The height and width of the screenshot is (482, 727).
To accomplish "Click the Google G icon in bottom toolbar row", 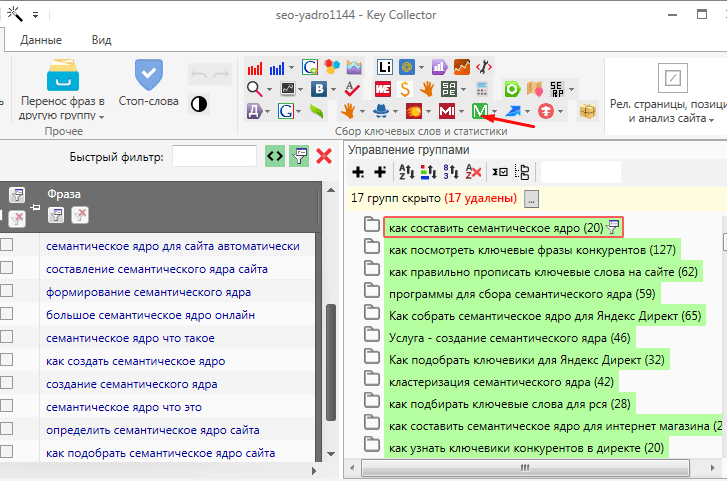I will (x=286, y=111).
